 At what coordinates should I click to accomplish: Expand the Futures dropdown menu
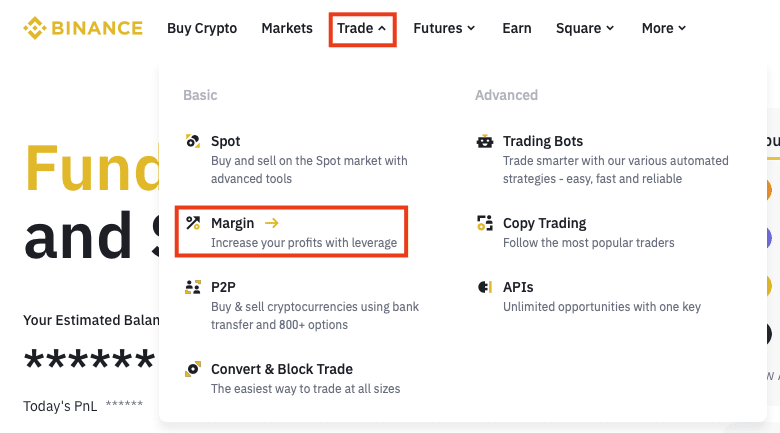pyautogui.click(x=444, y=28)
